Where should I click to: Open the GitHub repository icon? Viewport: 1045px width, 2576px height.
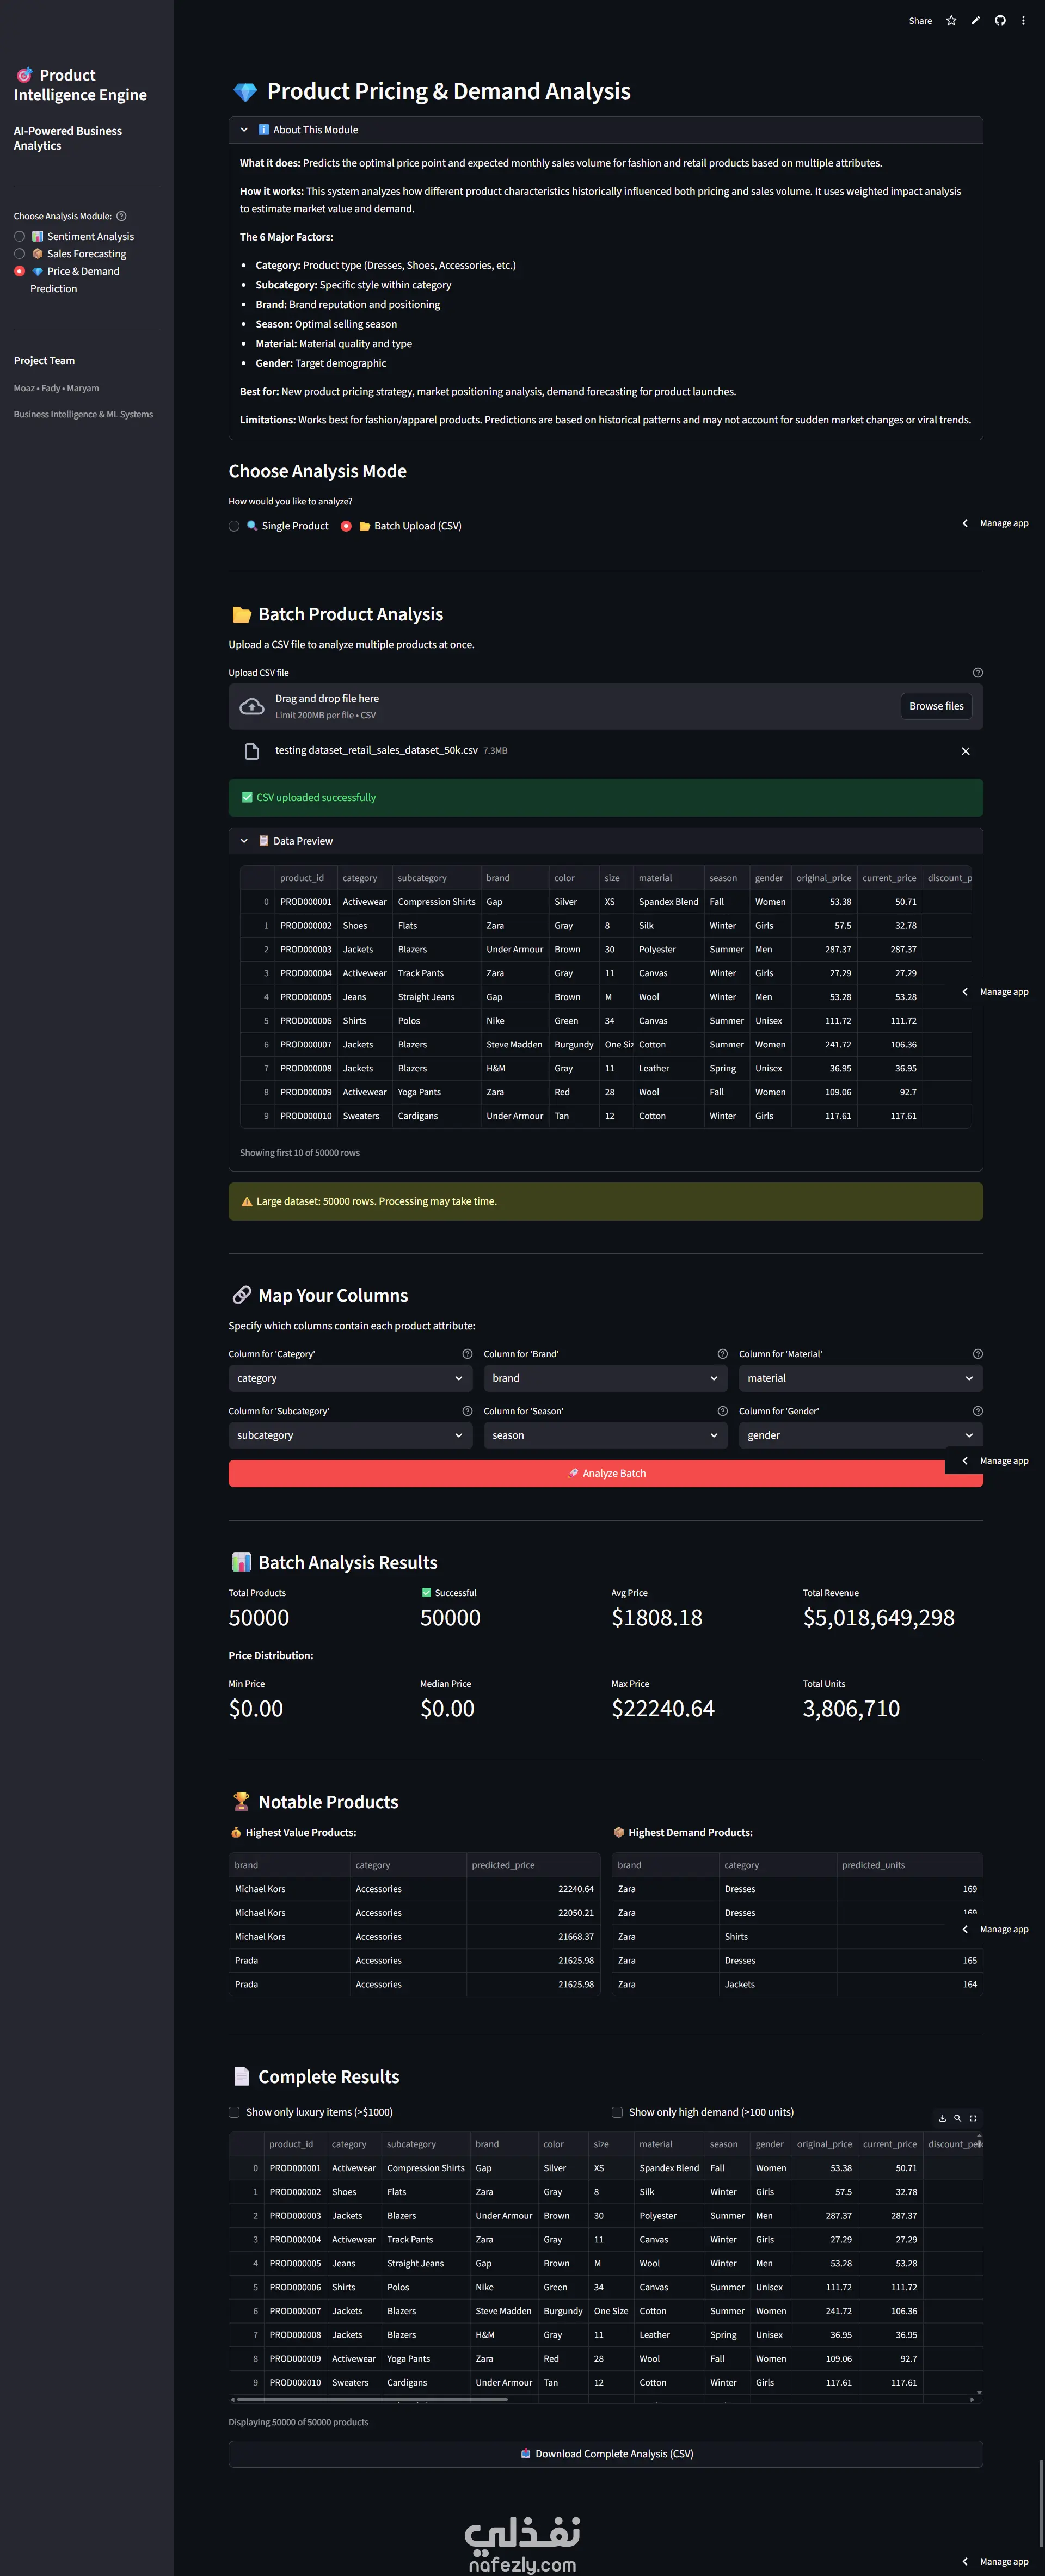(999, 21)
